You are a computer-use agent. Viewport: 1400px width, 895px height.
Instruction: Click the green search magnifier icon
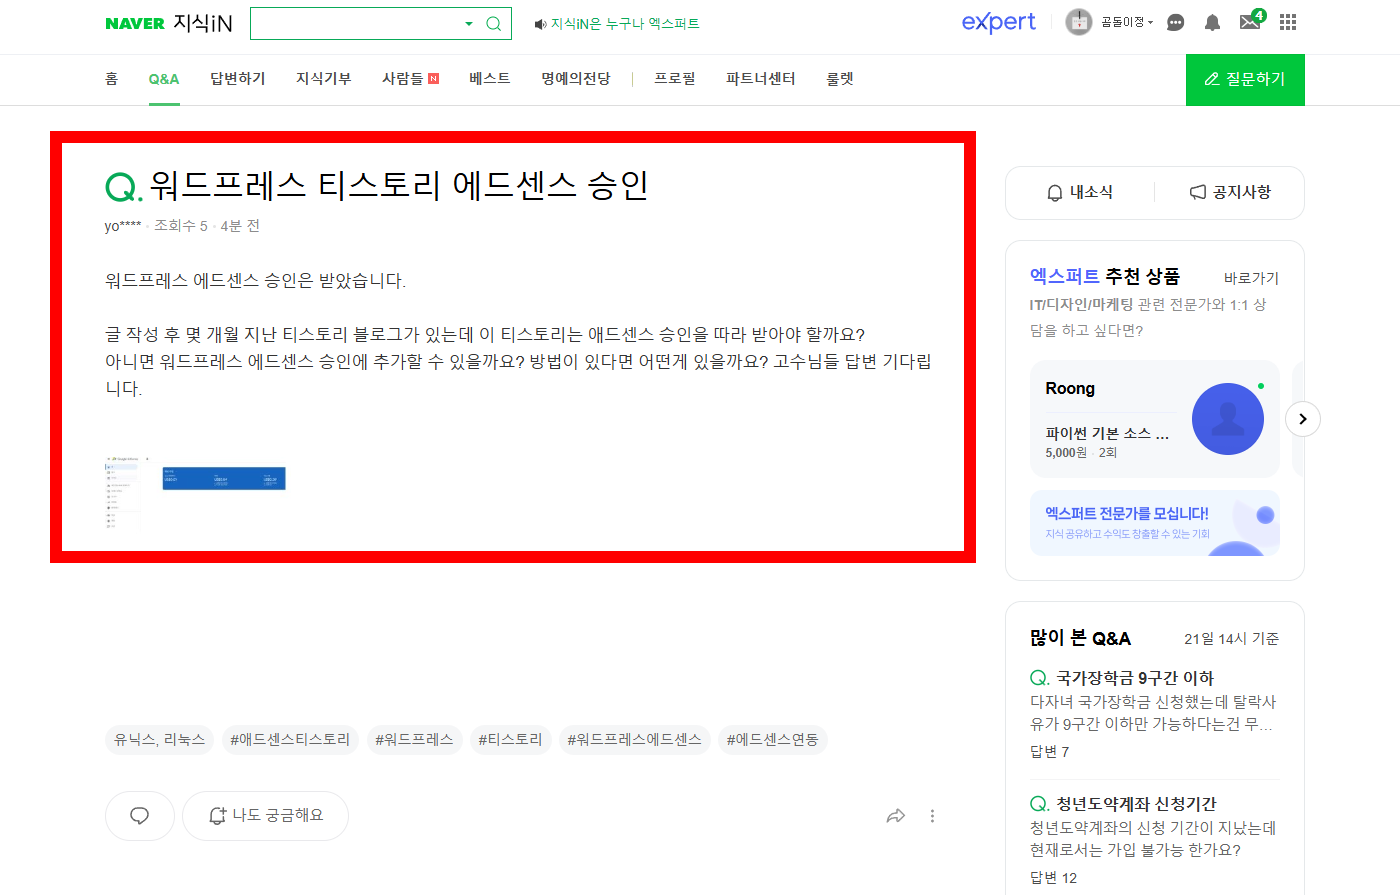coord(494,24)
